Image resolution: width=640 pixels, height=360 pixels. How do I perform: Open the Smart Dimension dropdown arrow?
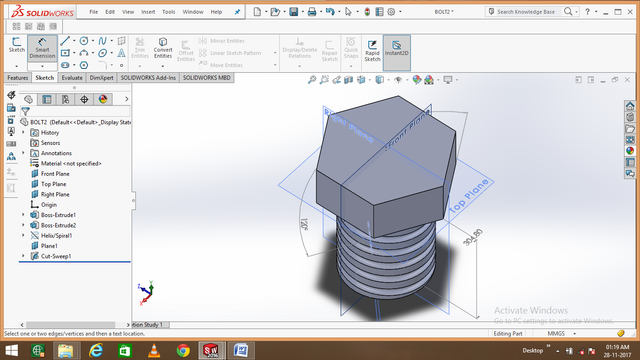point(42,66)
